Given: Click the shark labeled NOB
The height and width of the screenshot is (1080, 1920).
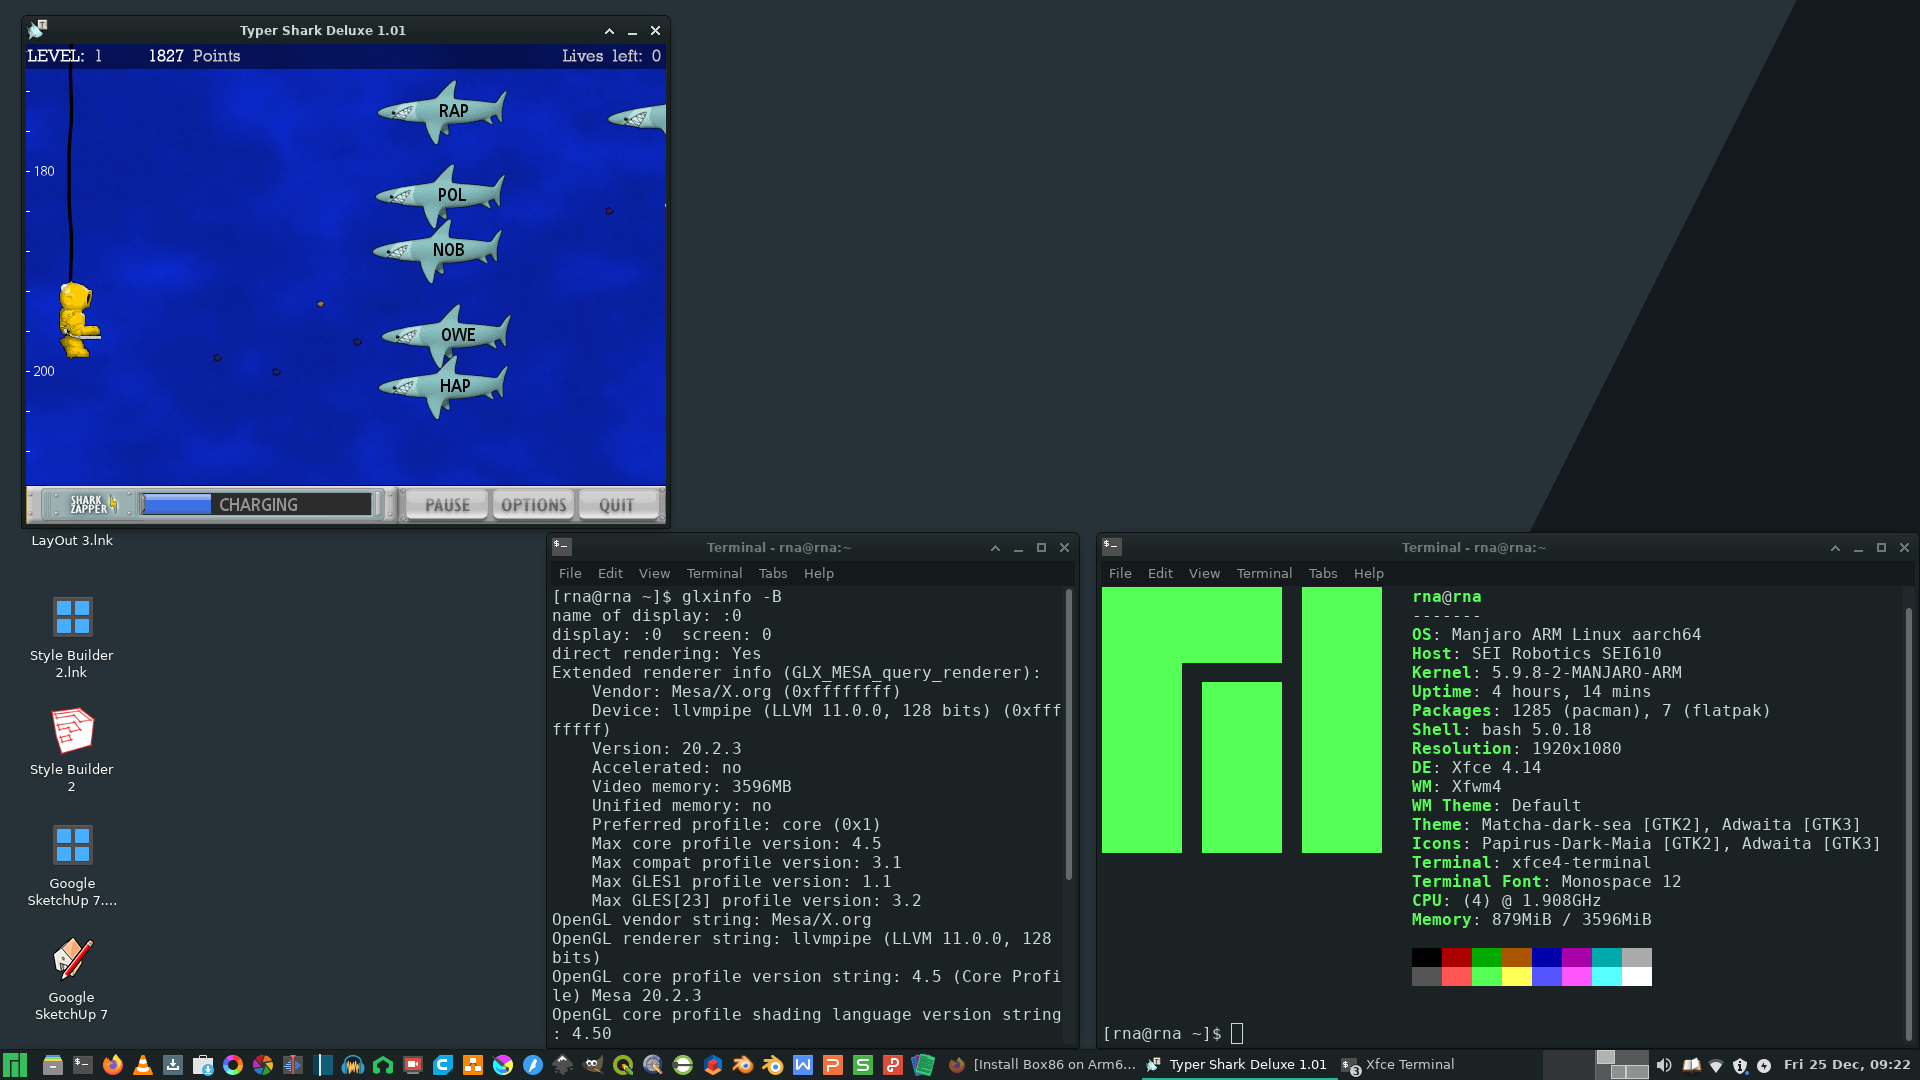Looking at the screenshot, I should coord(438,250).
